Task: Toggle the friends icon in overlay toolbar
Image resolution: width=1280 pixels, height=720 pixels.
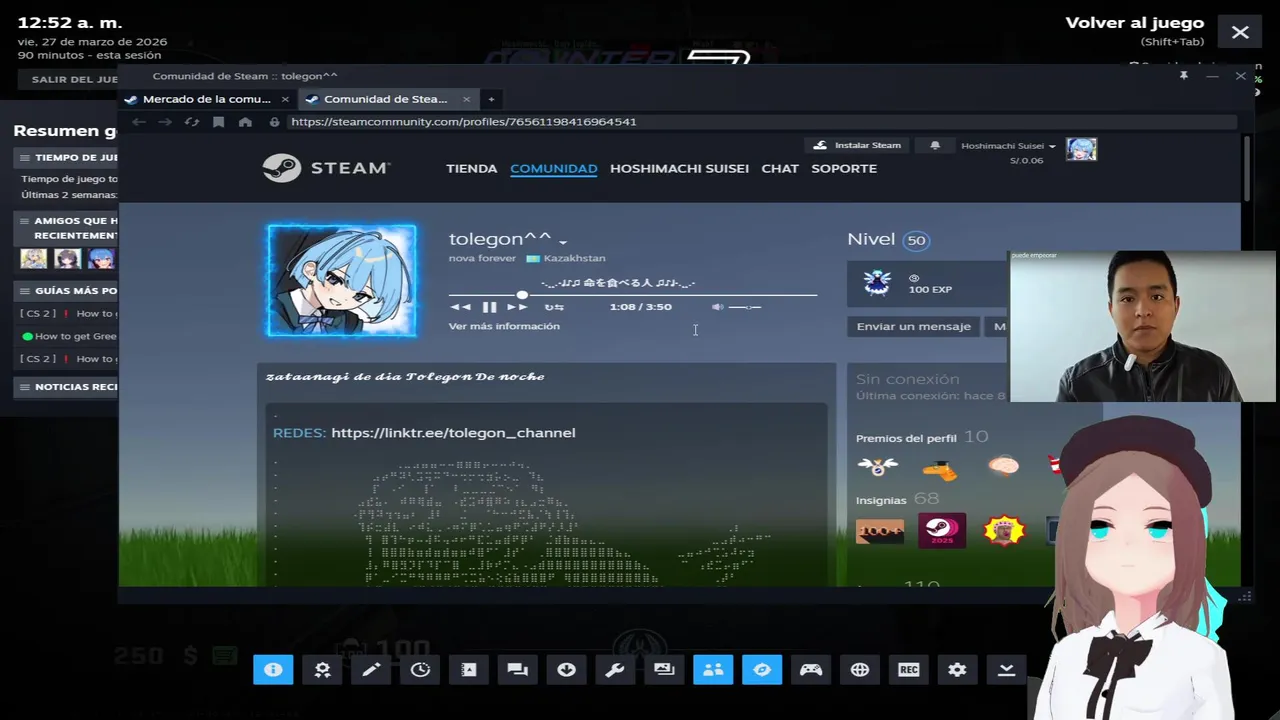Action: point(713,670)
